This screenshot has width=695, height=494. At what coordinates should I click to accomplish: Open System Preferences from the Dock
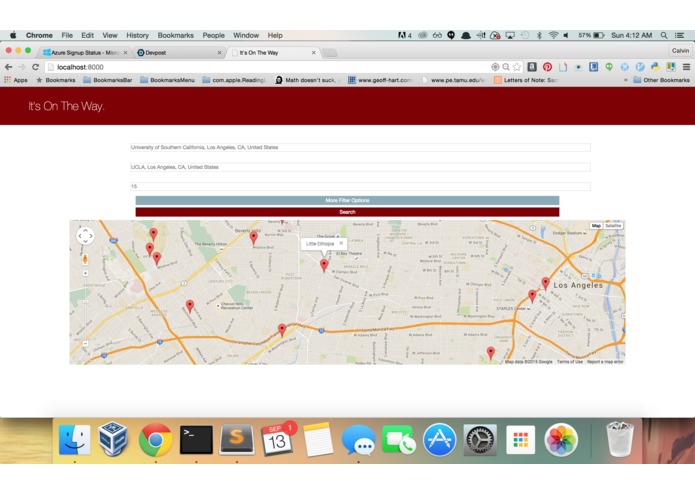click(480, 440)
